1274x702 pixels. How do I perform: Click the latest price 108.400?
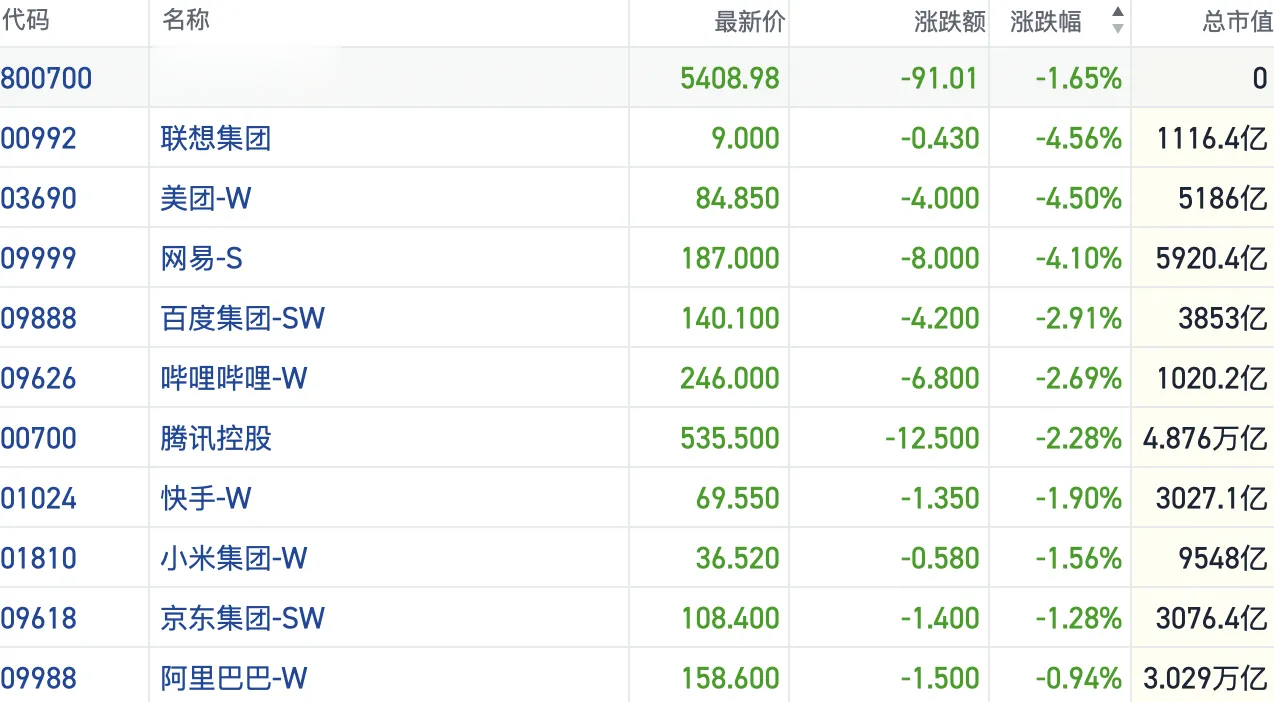(731, 618)
